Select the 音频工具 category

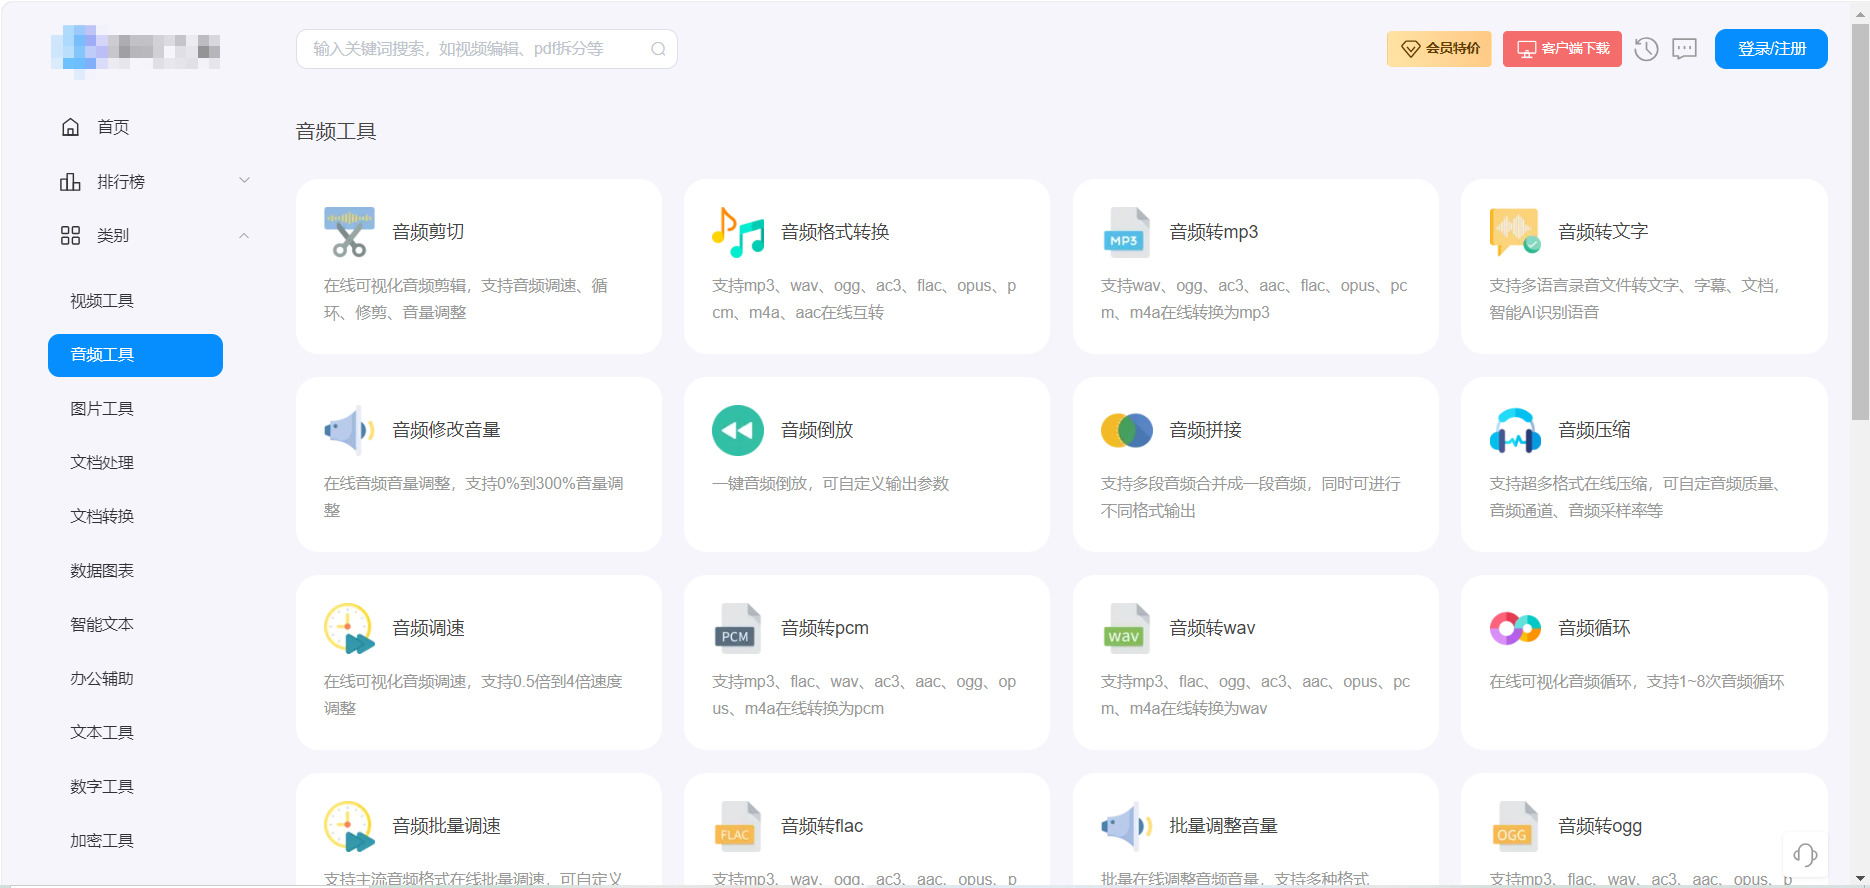pos(136,355)
